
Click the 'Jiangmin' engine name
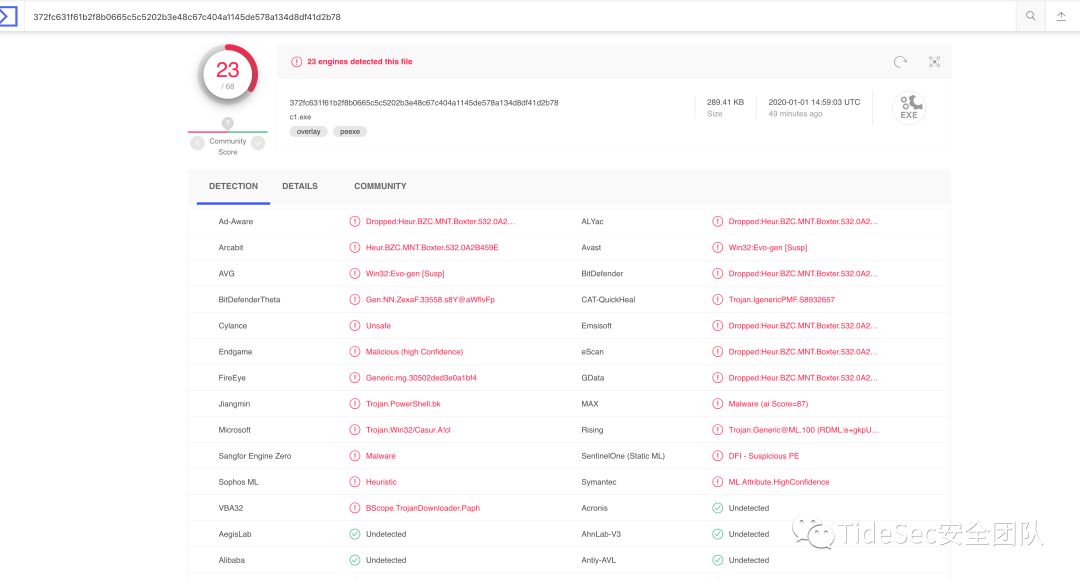pos(234,404)
